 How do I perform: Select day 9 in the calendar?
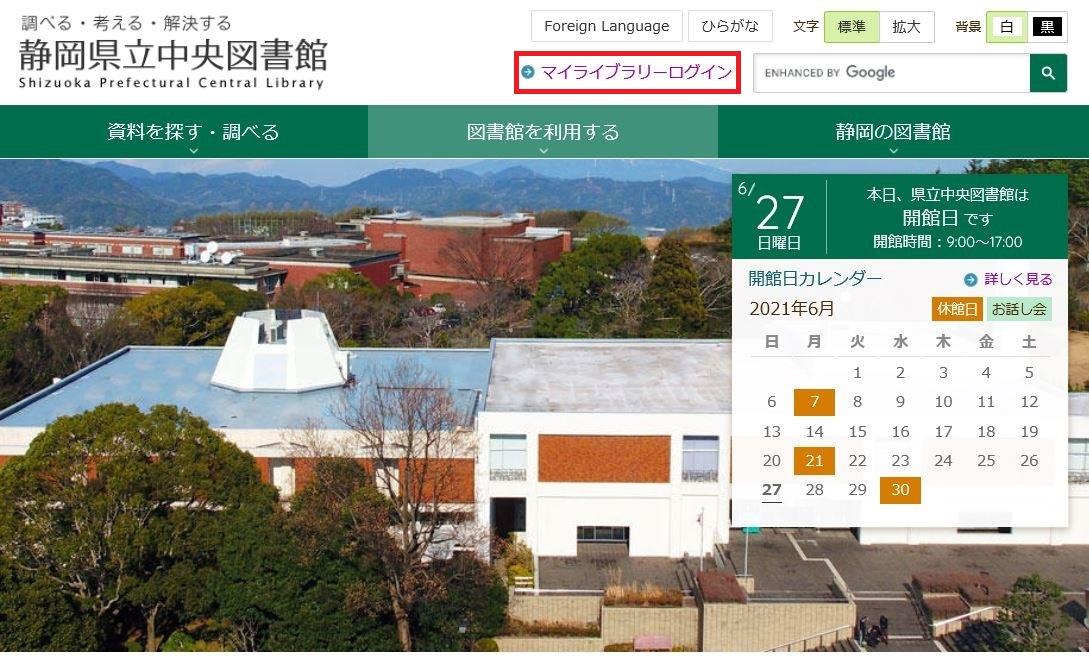coord(900,401)
